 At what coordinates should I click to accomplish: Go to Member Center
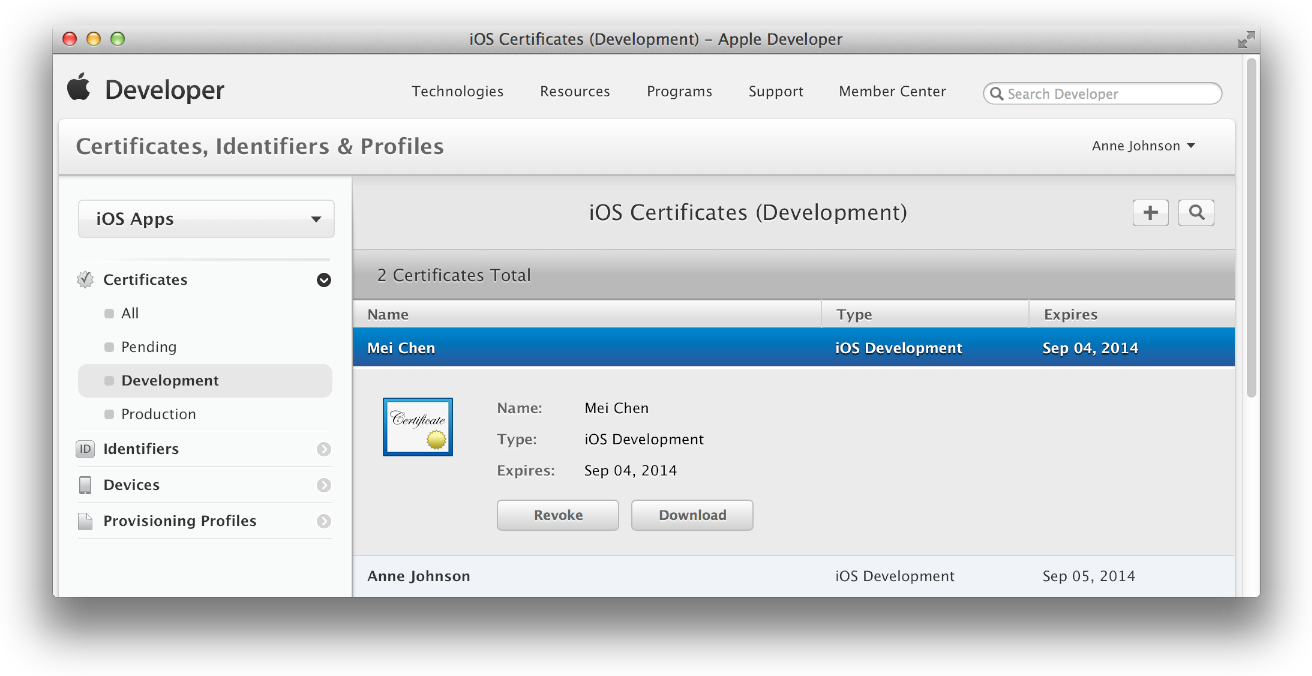pyautogui.click(x=892, y=91)
